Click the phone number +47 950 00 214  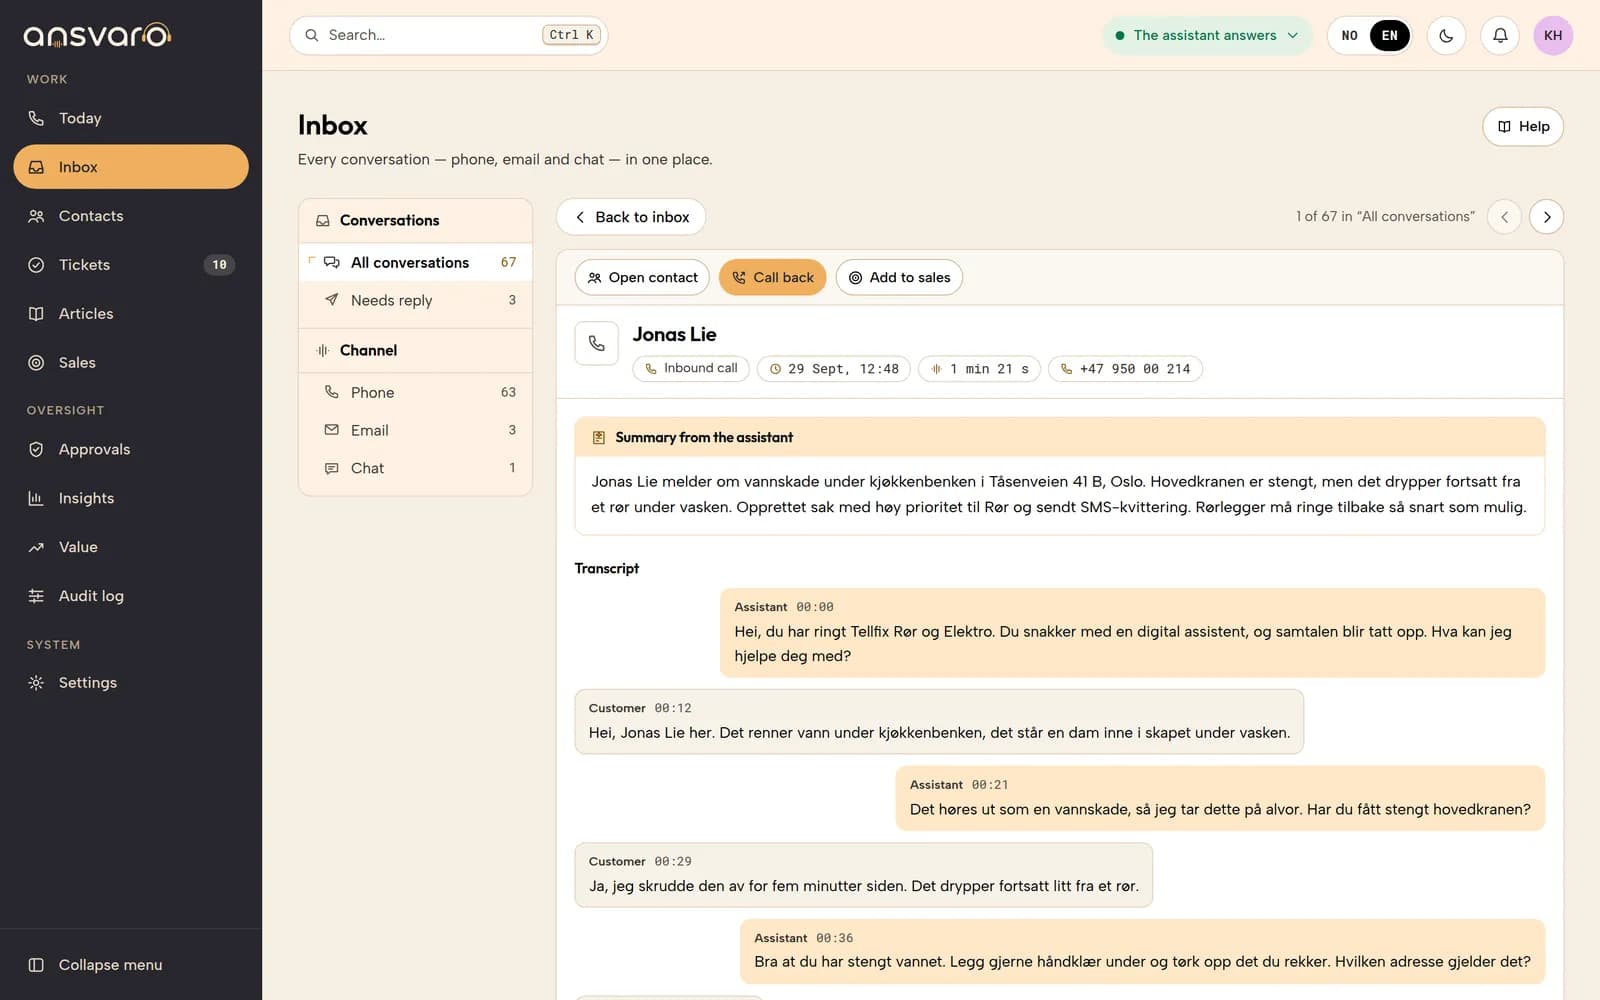coord(1125,368)
